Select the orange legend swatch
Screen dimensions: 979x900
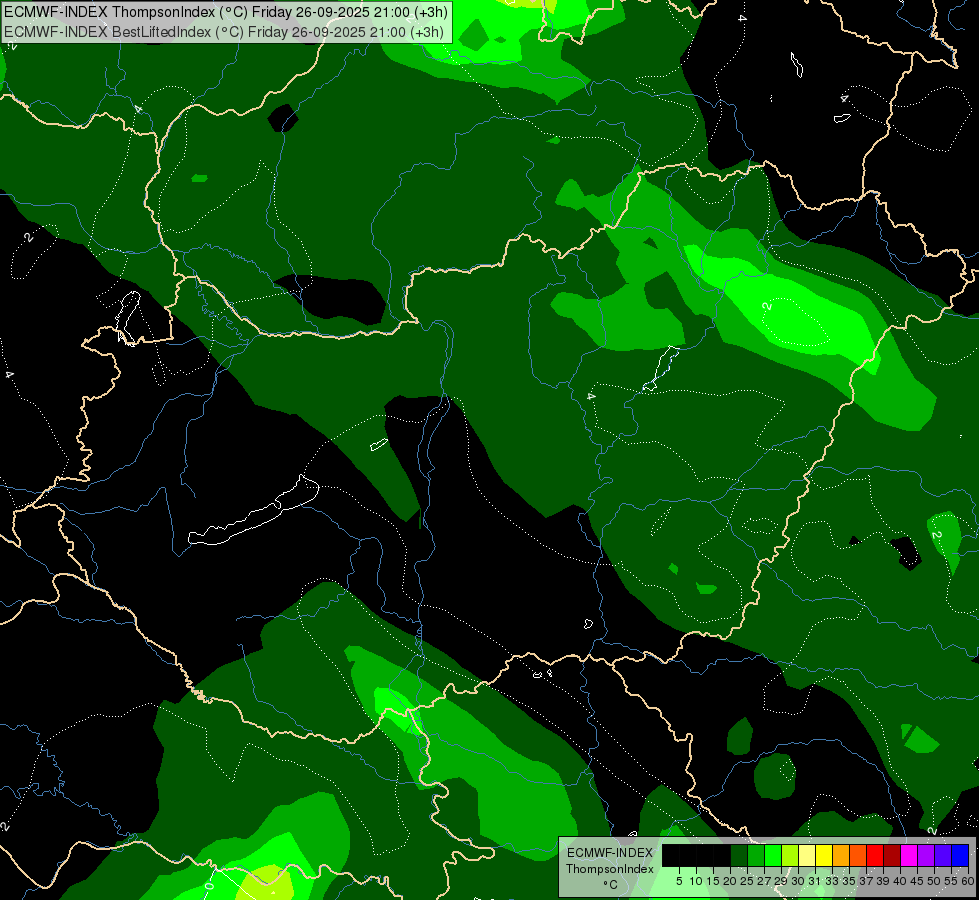click(x=841, y=855)
